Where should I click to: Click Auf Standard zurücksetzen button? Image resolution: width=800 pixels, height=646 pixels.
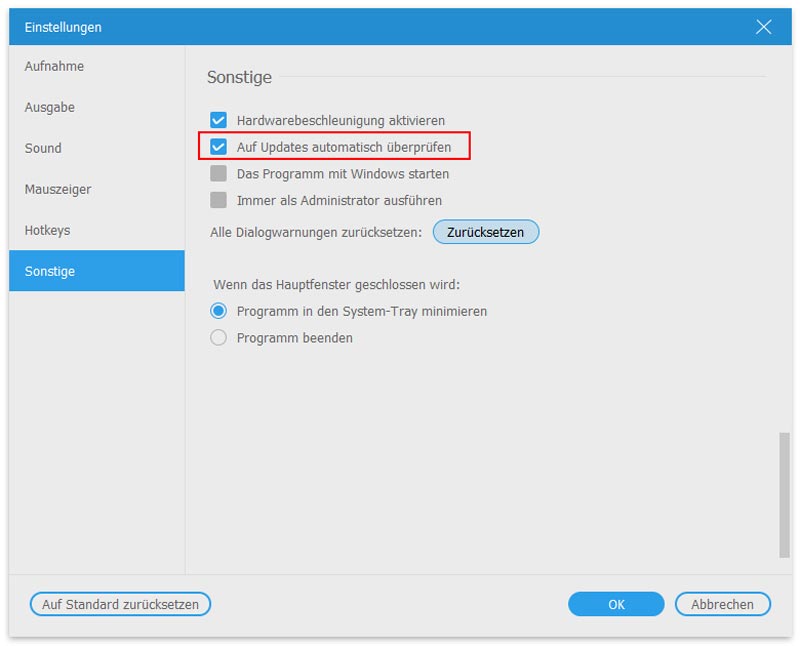pyautogui.click(x=120, y=604)
